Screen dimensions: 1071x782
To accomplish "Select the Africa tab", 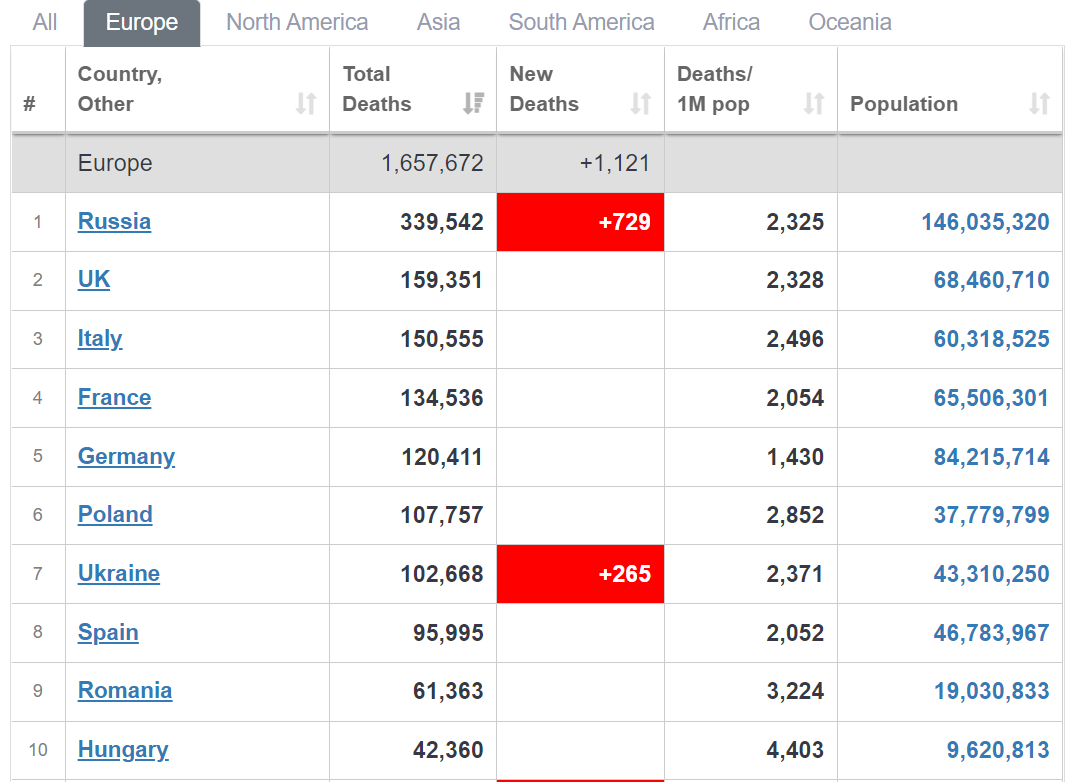I will coord(731,23).
